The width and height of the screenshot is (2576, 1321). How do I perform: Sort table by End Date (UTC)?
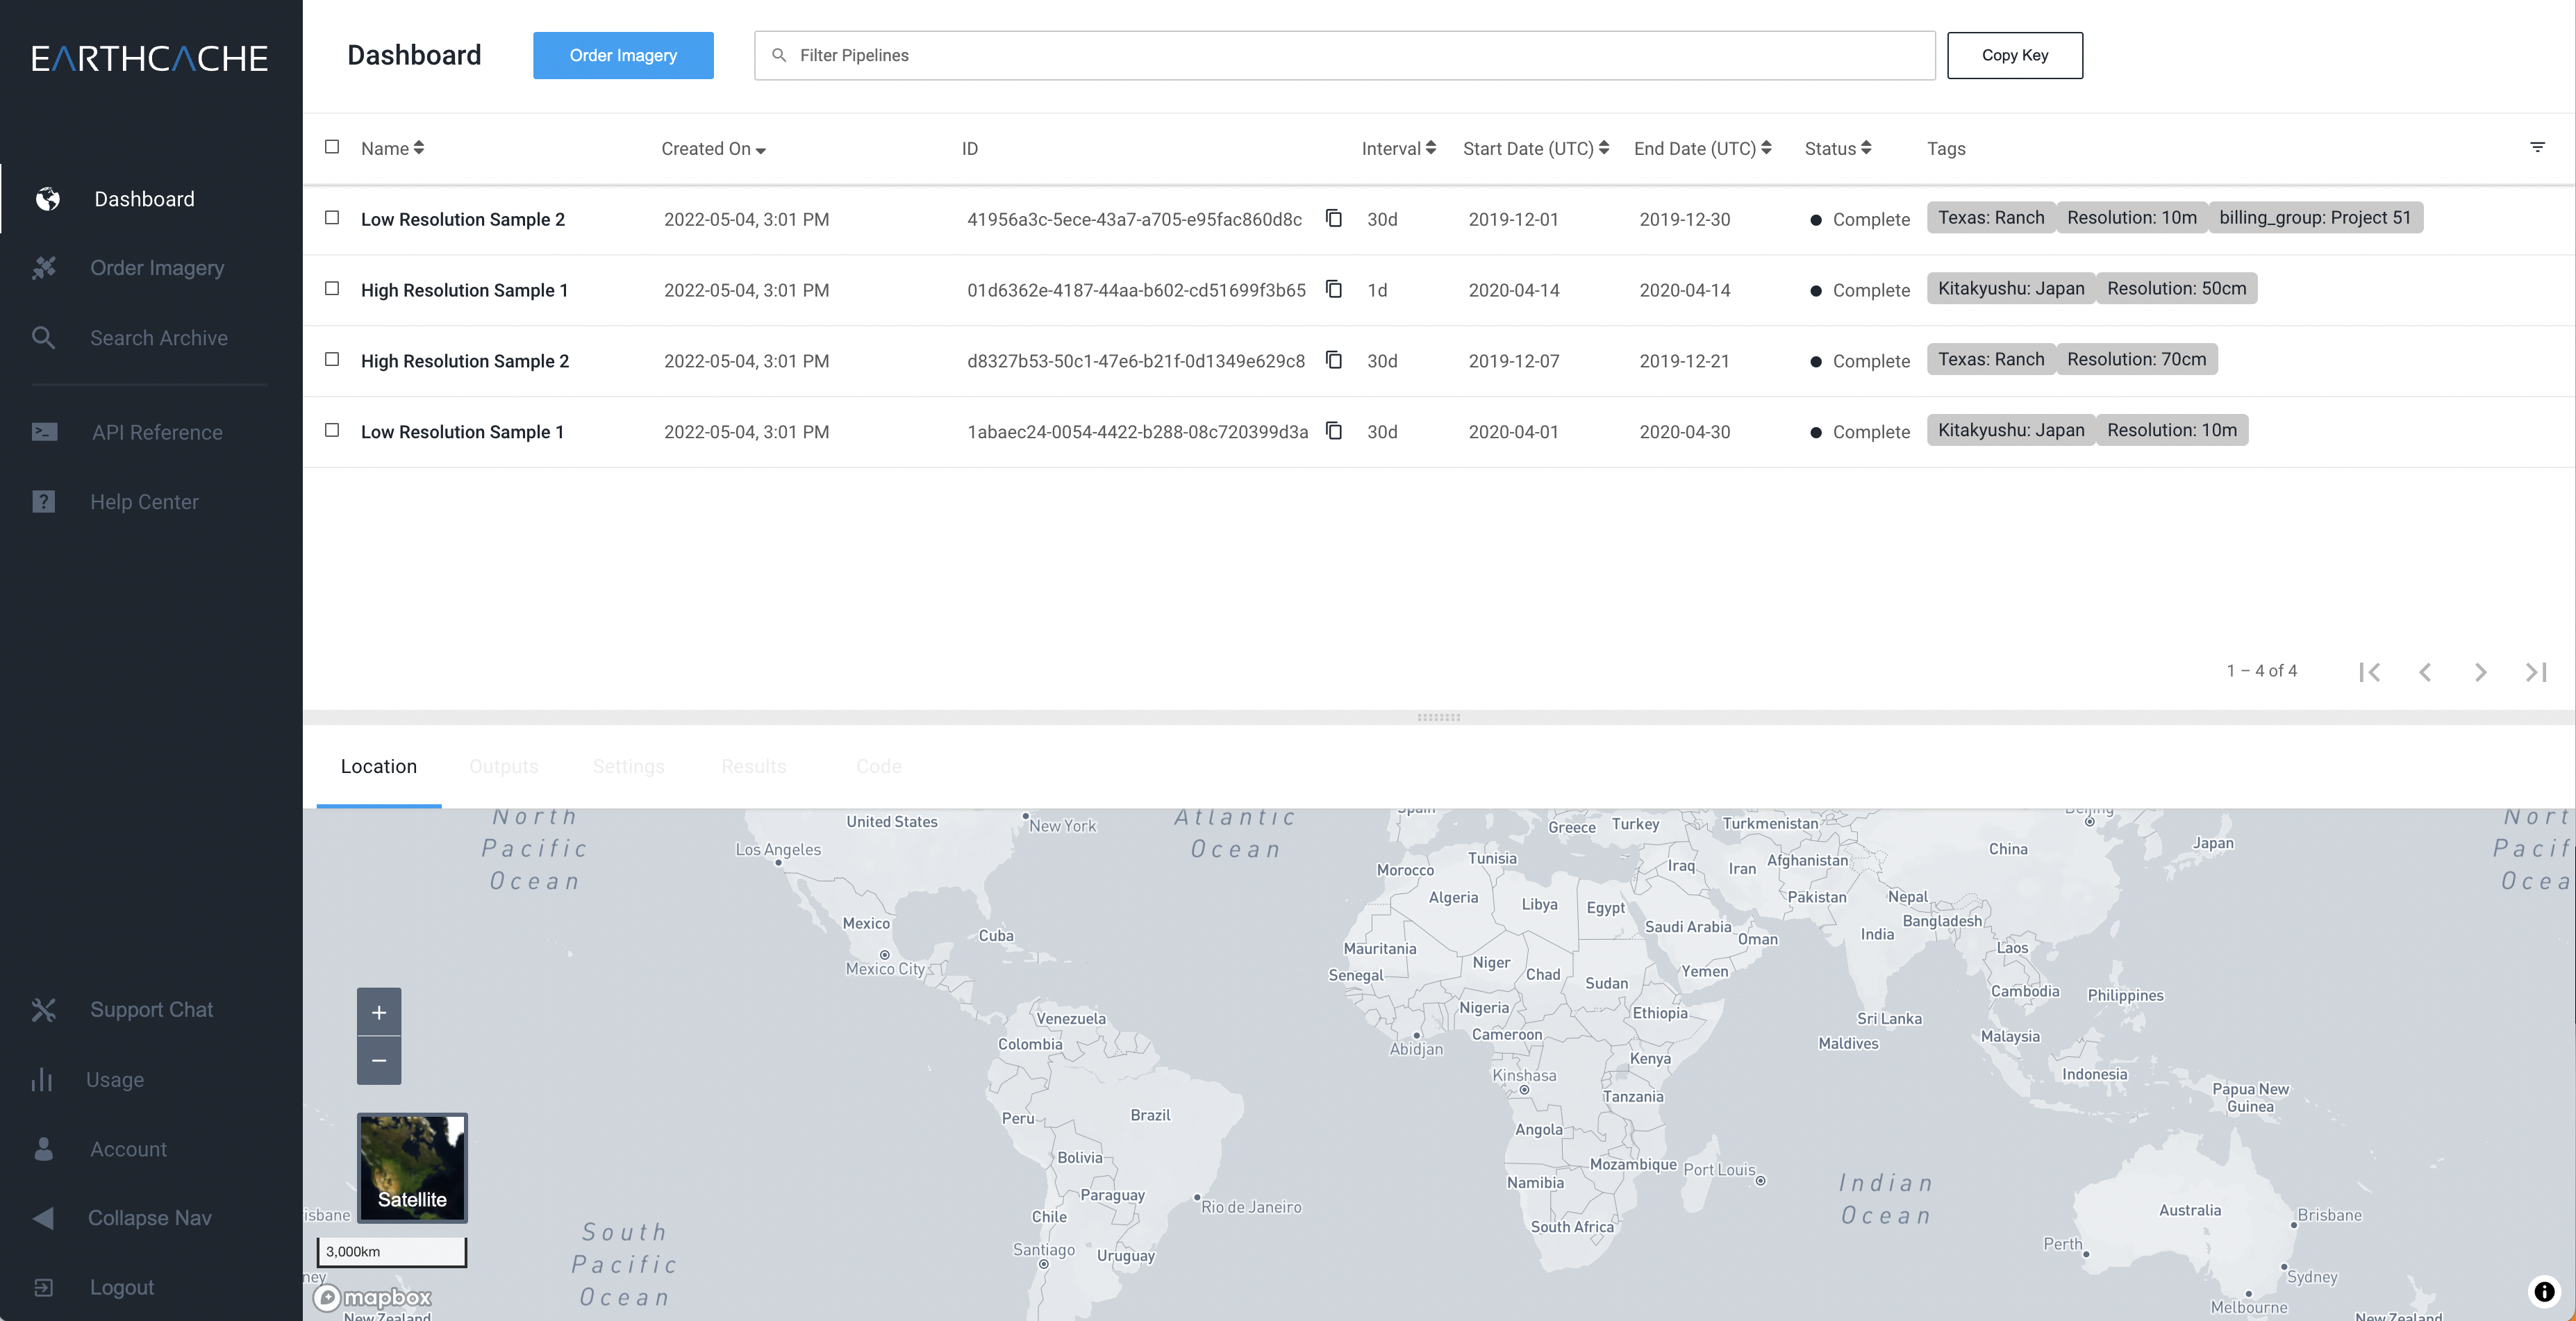click(1702, 148)
